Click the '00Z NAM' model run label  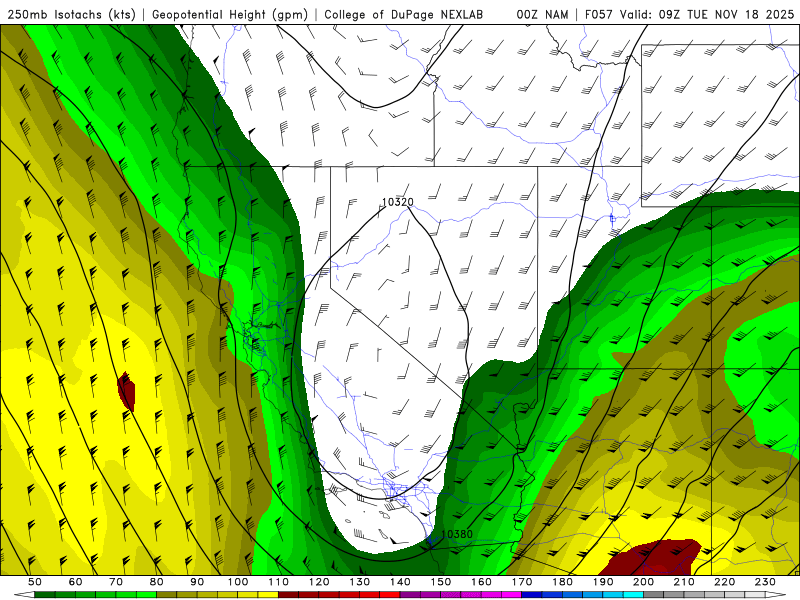(542, 15)
